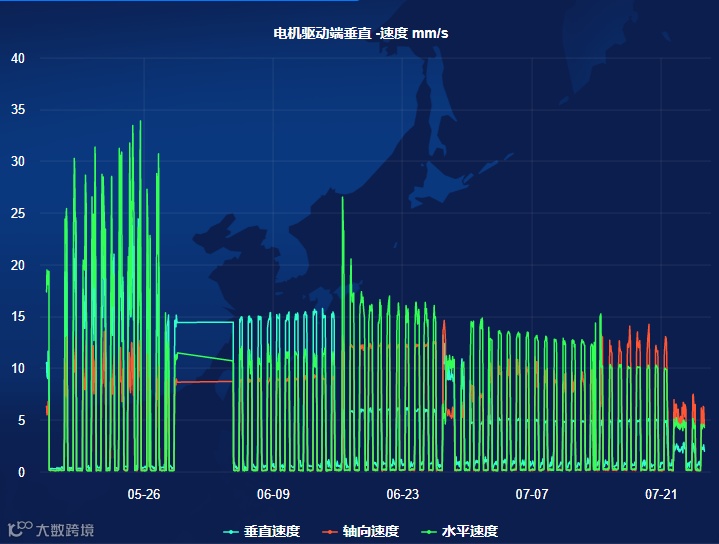The width and height of the screenshot is (719, 544).
Task: Click the y-axis value 15
Action: pyautogui.click(x=18, y=316)
